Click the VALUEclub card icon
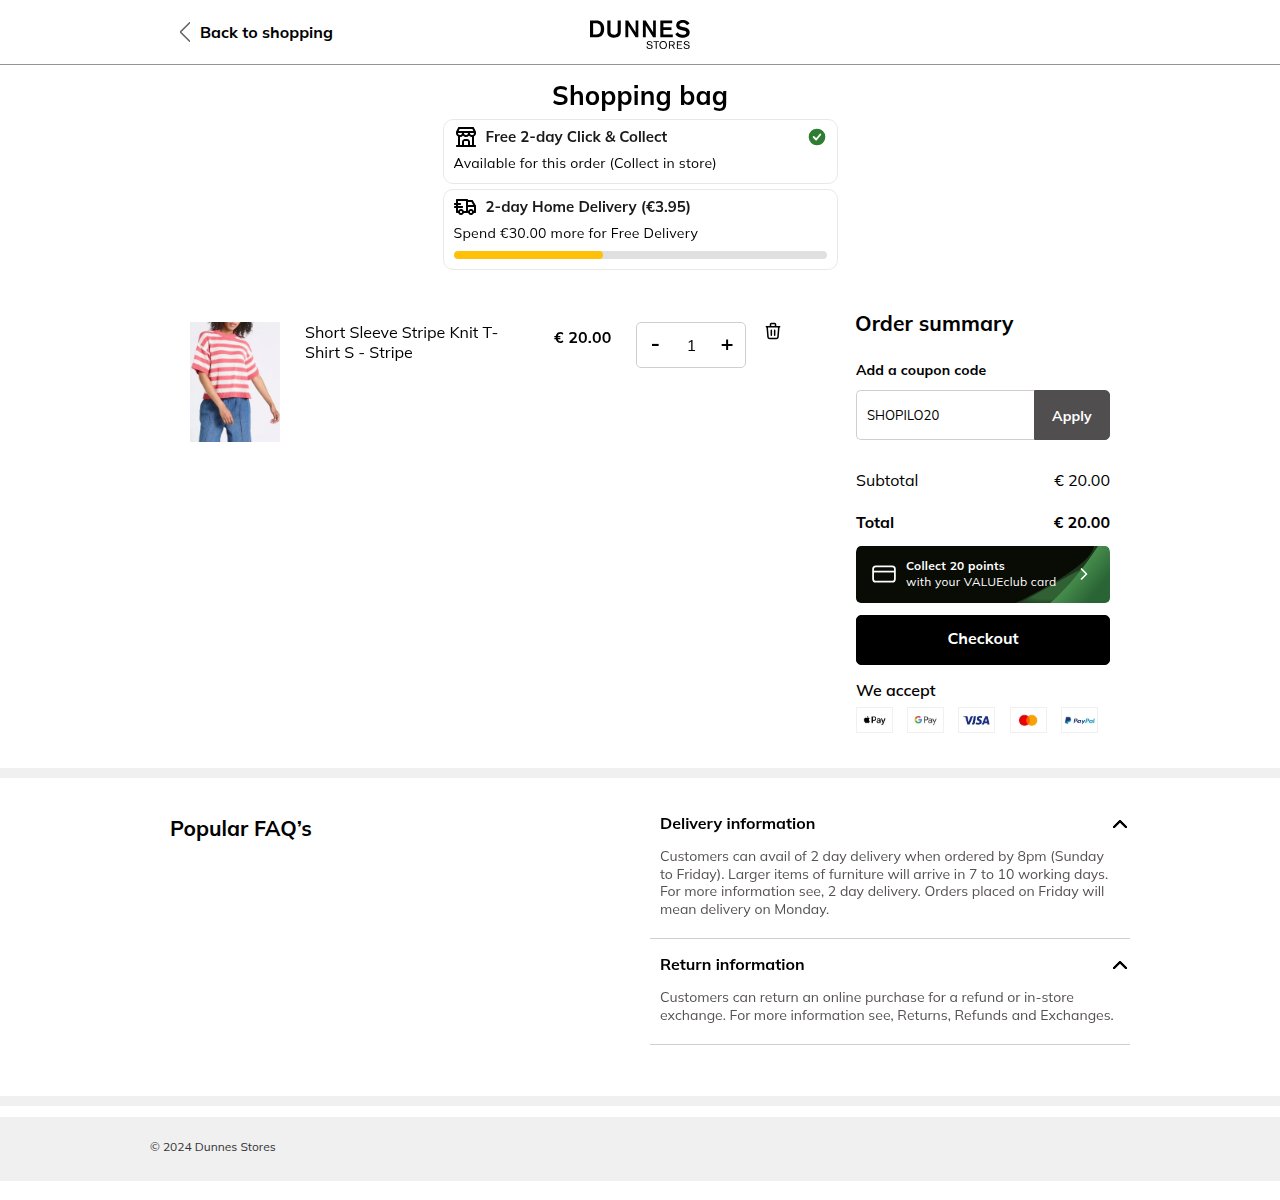The width and height of the screenshot is (1280, 1200). pos(884,574)
